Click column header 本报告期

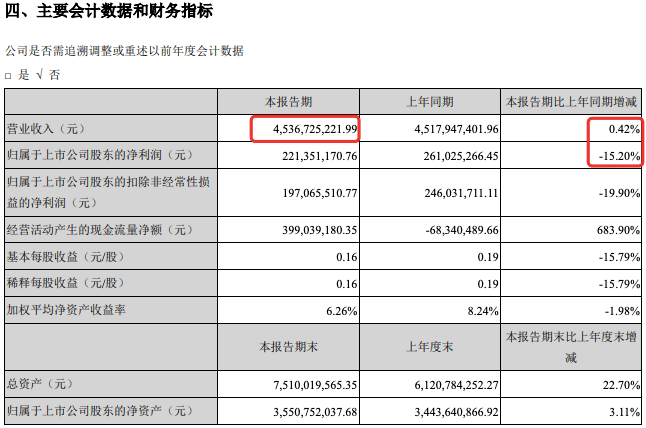[x=288, y=102]
